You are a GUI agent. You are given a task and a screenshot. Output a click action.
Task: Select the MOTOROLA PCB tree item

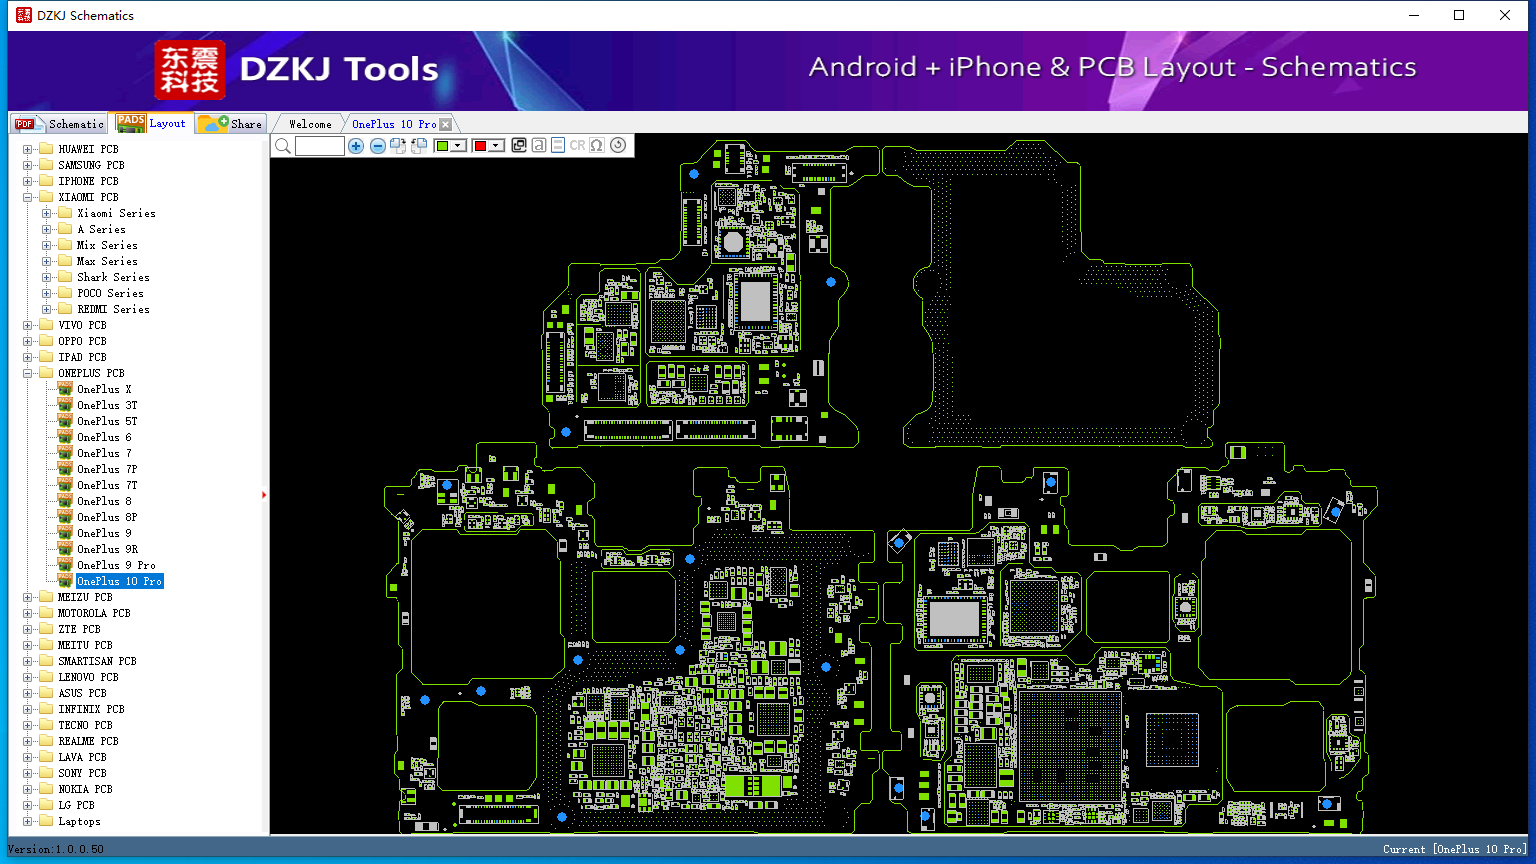[x=94, y=613]
